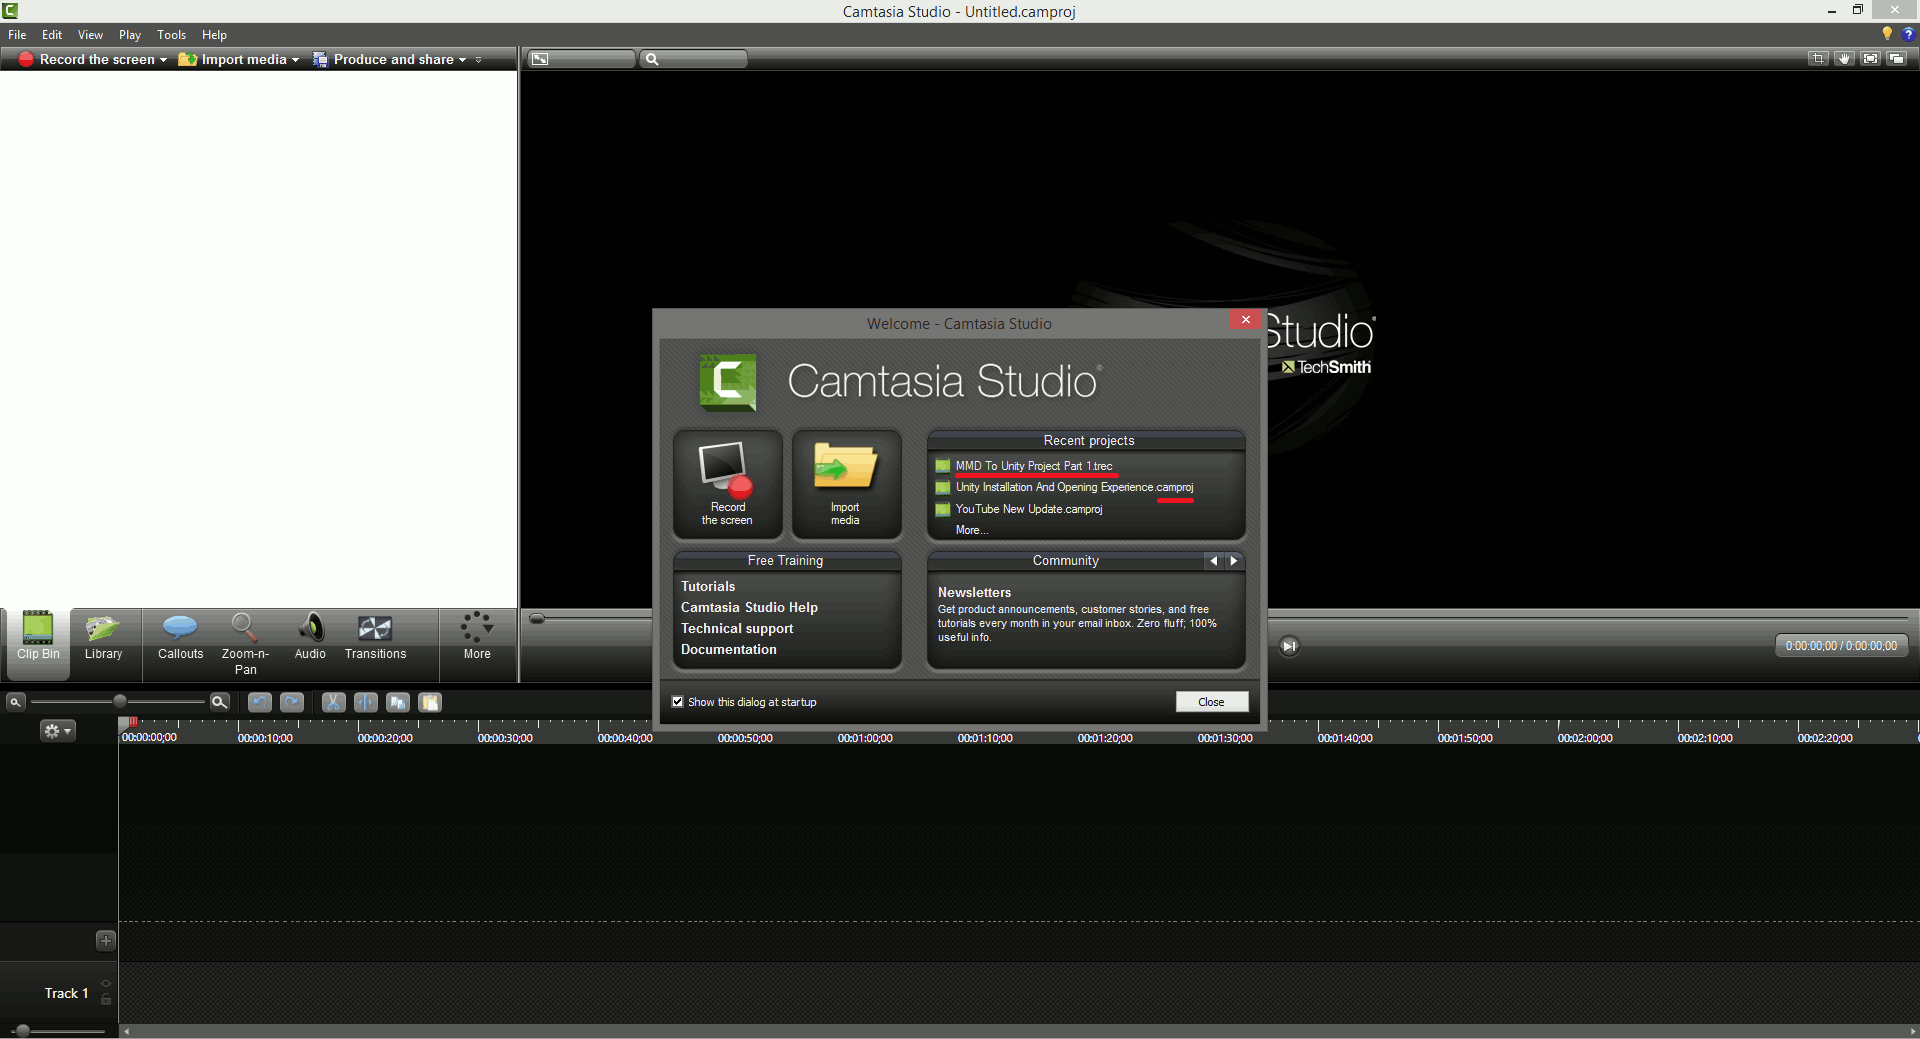This screenshot has width=1920, height=1039.
Task: Click the detach preview window icon
Action: (x=1896, y=59)
